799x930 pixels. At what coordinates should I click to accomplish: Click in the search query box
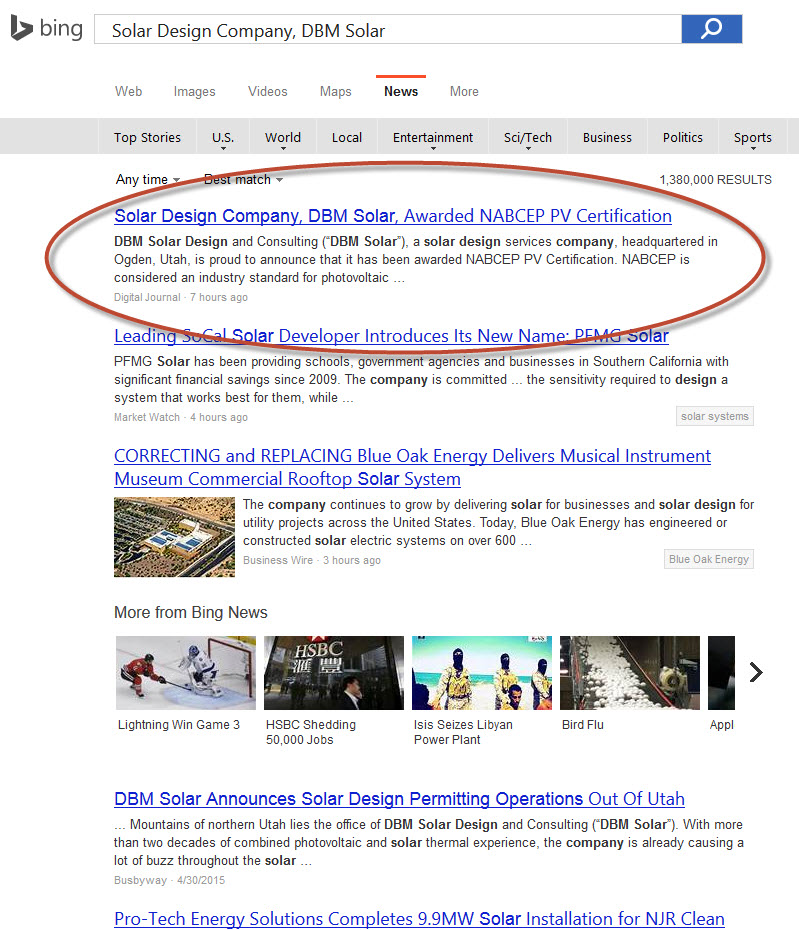click(x=388, y=29)
